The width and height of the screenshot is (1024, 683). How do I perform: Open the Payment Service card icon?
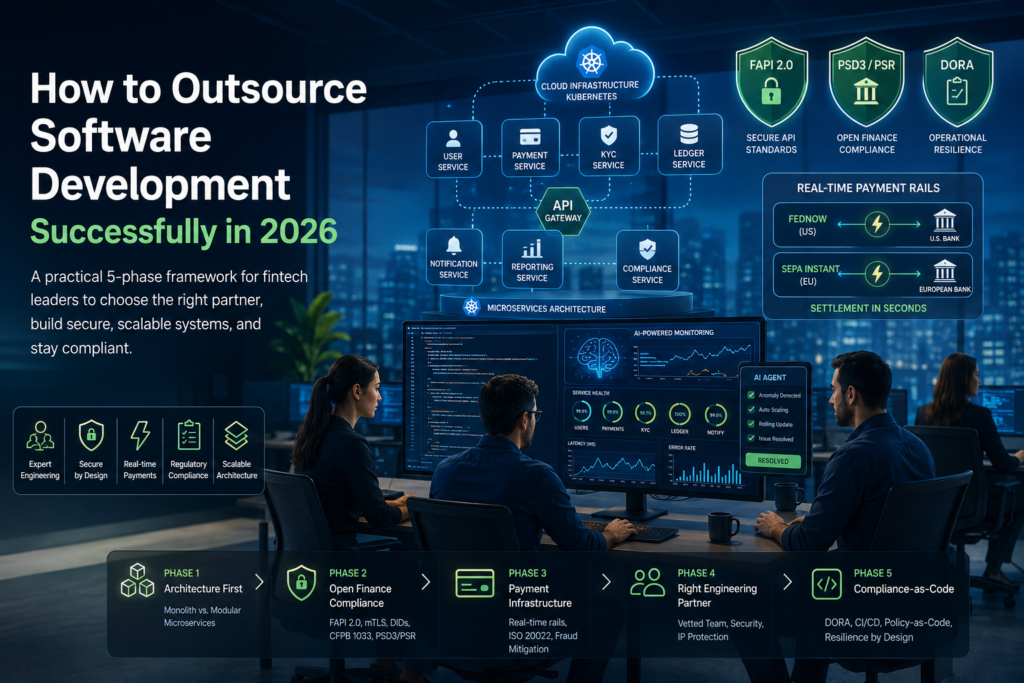pyautogui.click(x=530, y=136)
